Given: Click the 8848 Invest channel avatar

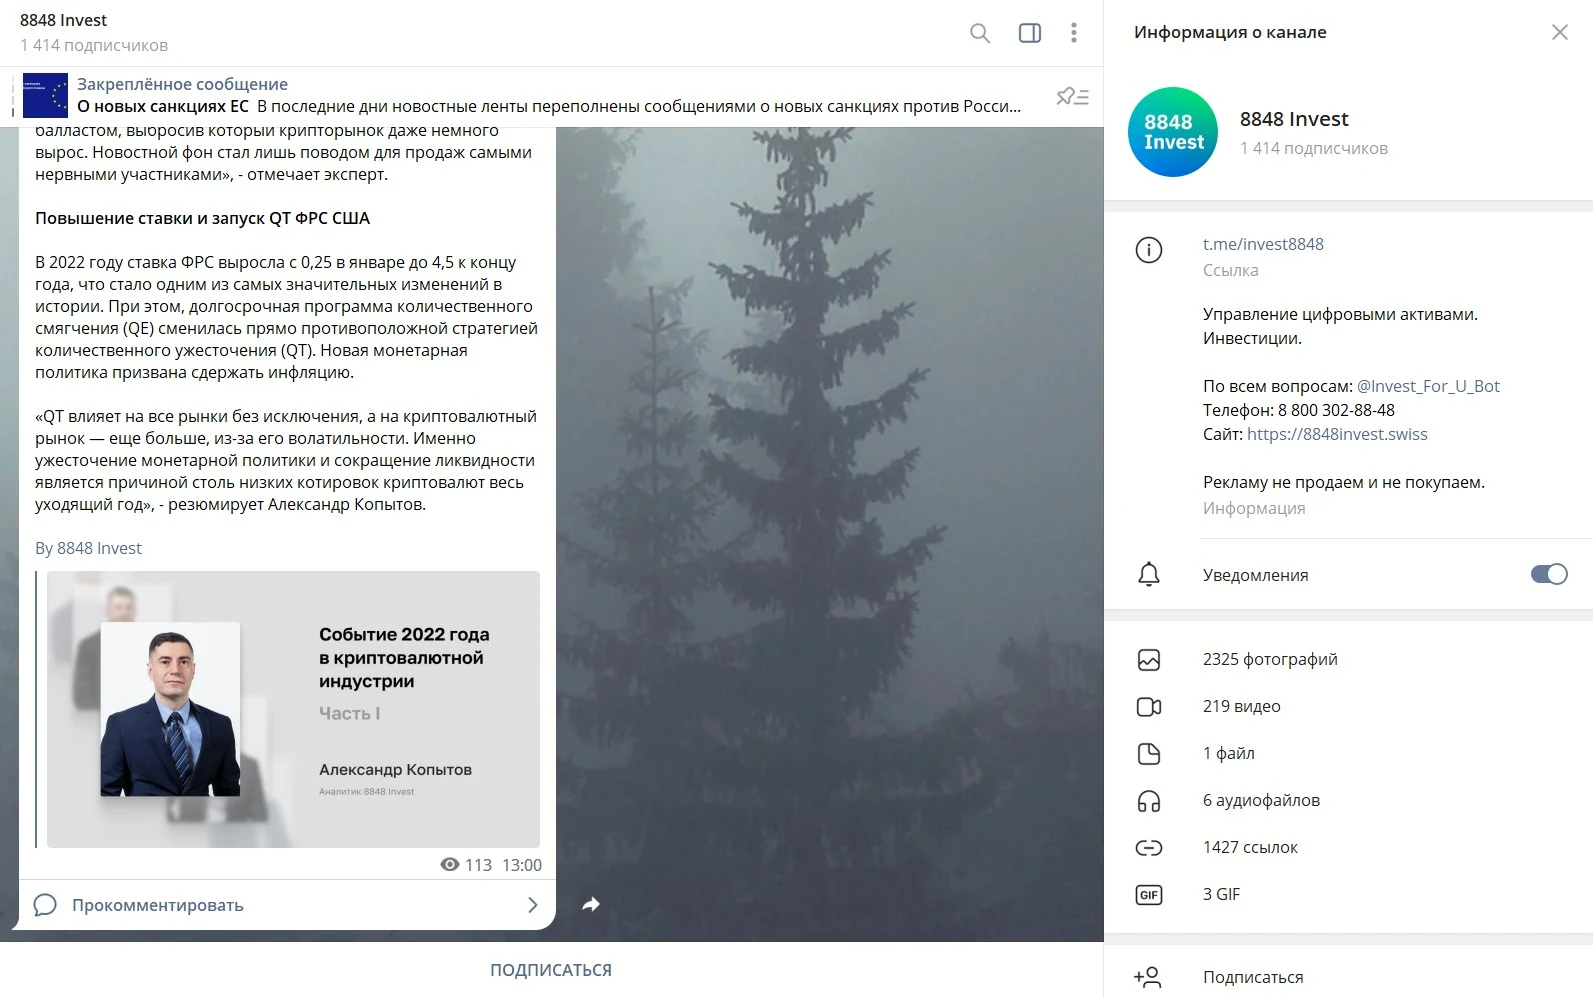Looking at the screenshot, I should tap(1173, 132).
